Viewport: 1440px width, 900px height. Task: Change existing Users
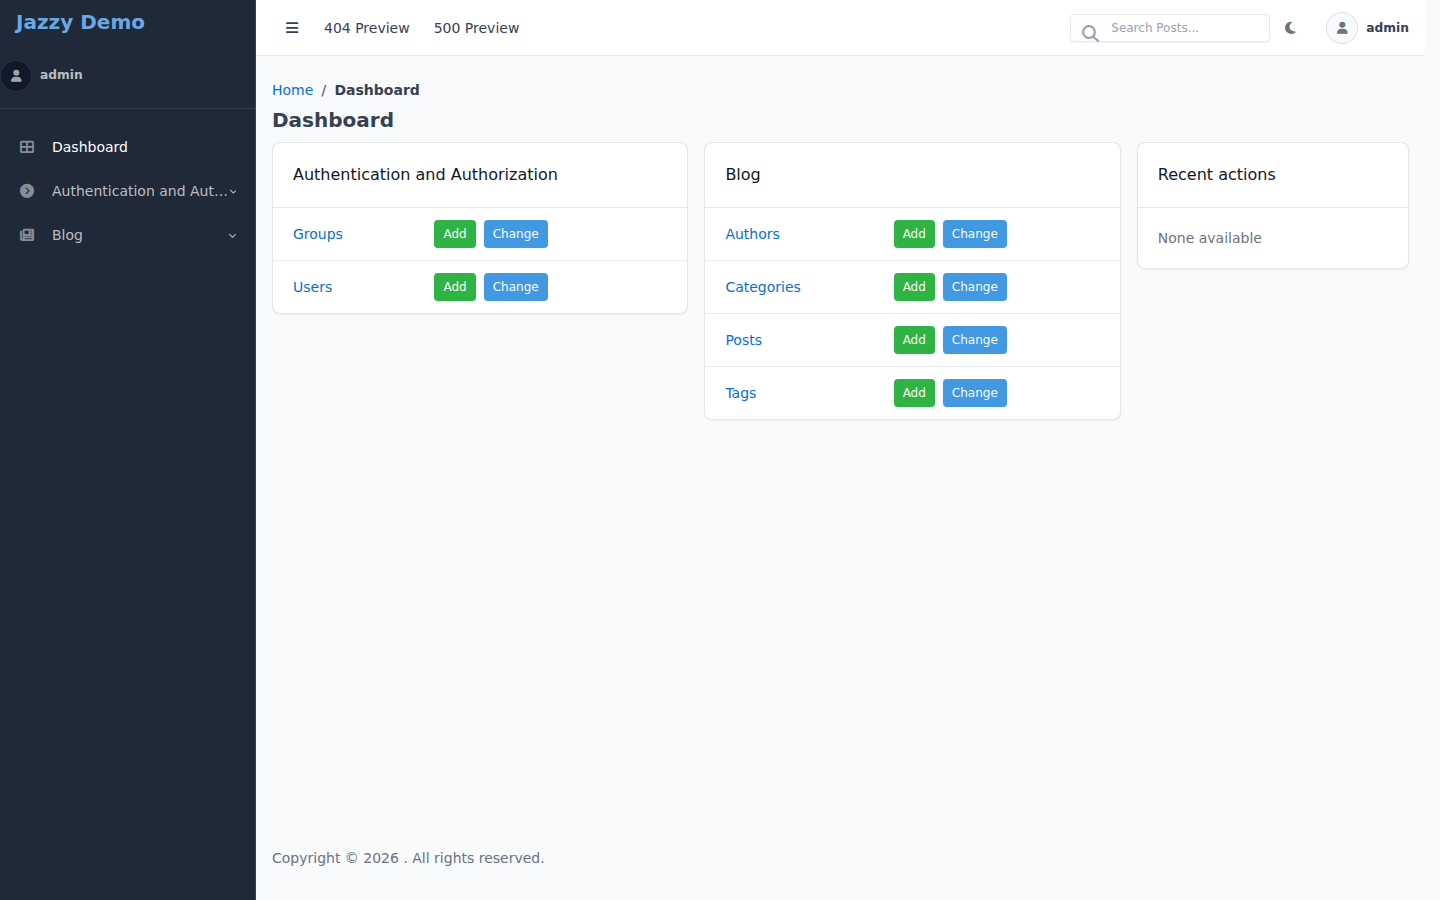(516, 287)
